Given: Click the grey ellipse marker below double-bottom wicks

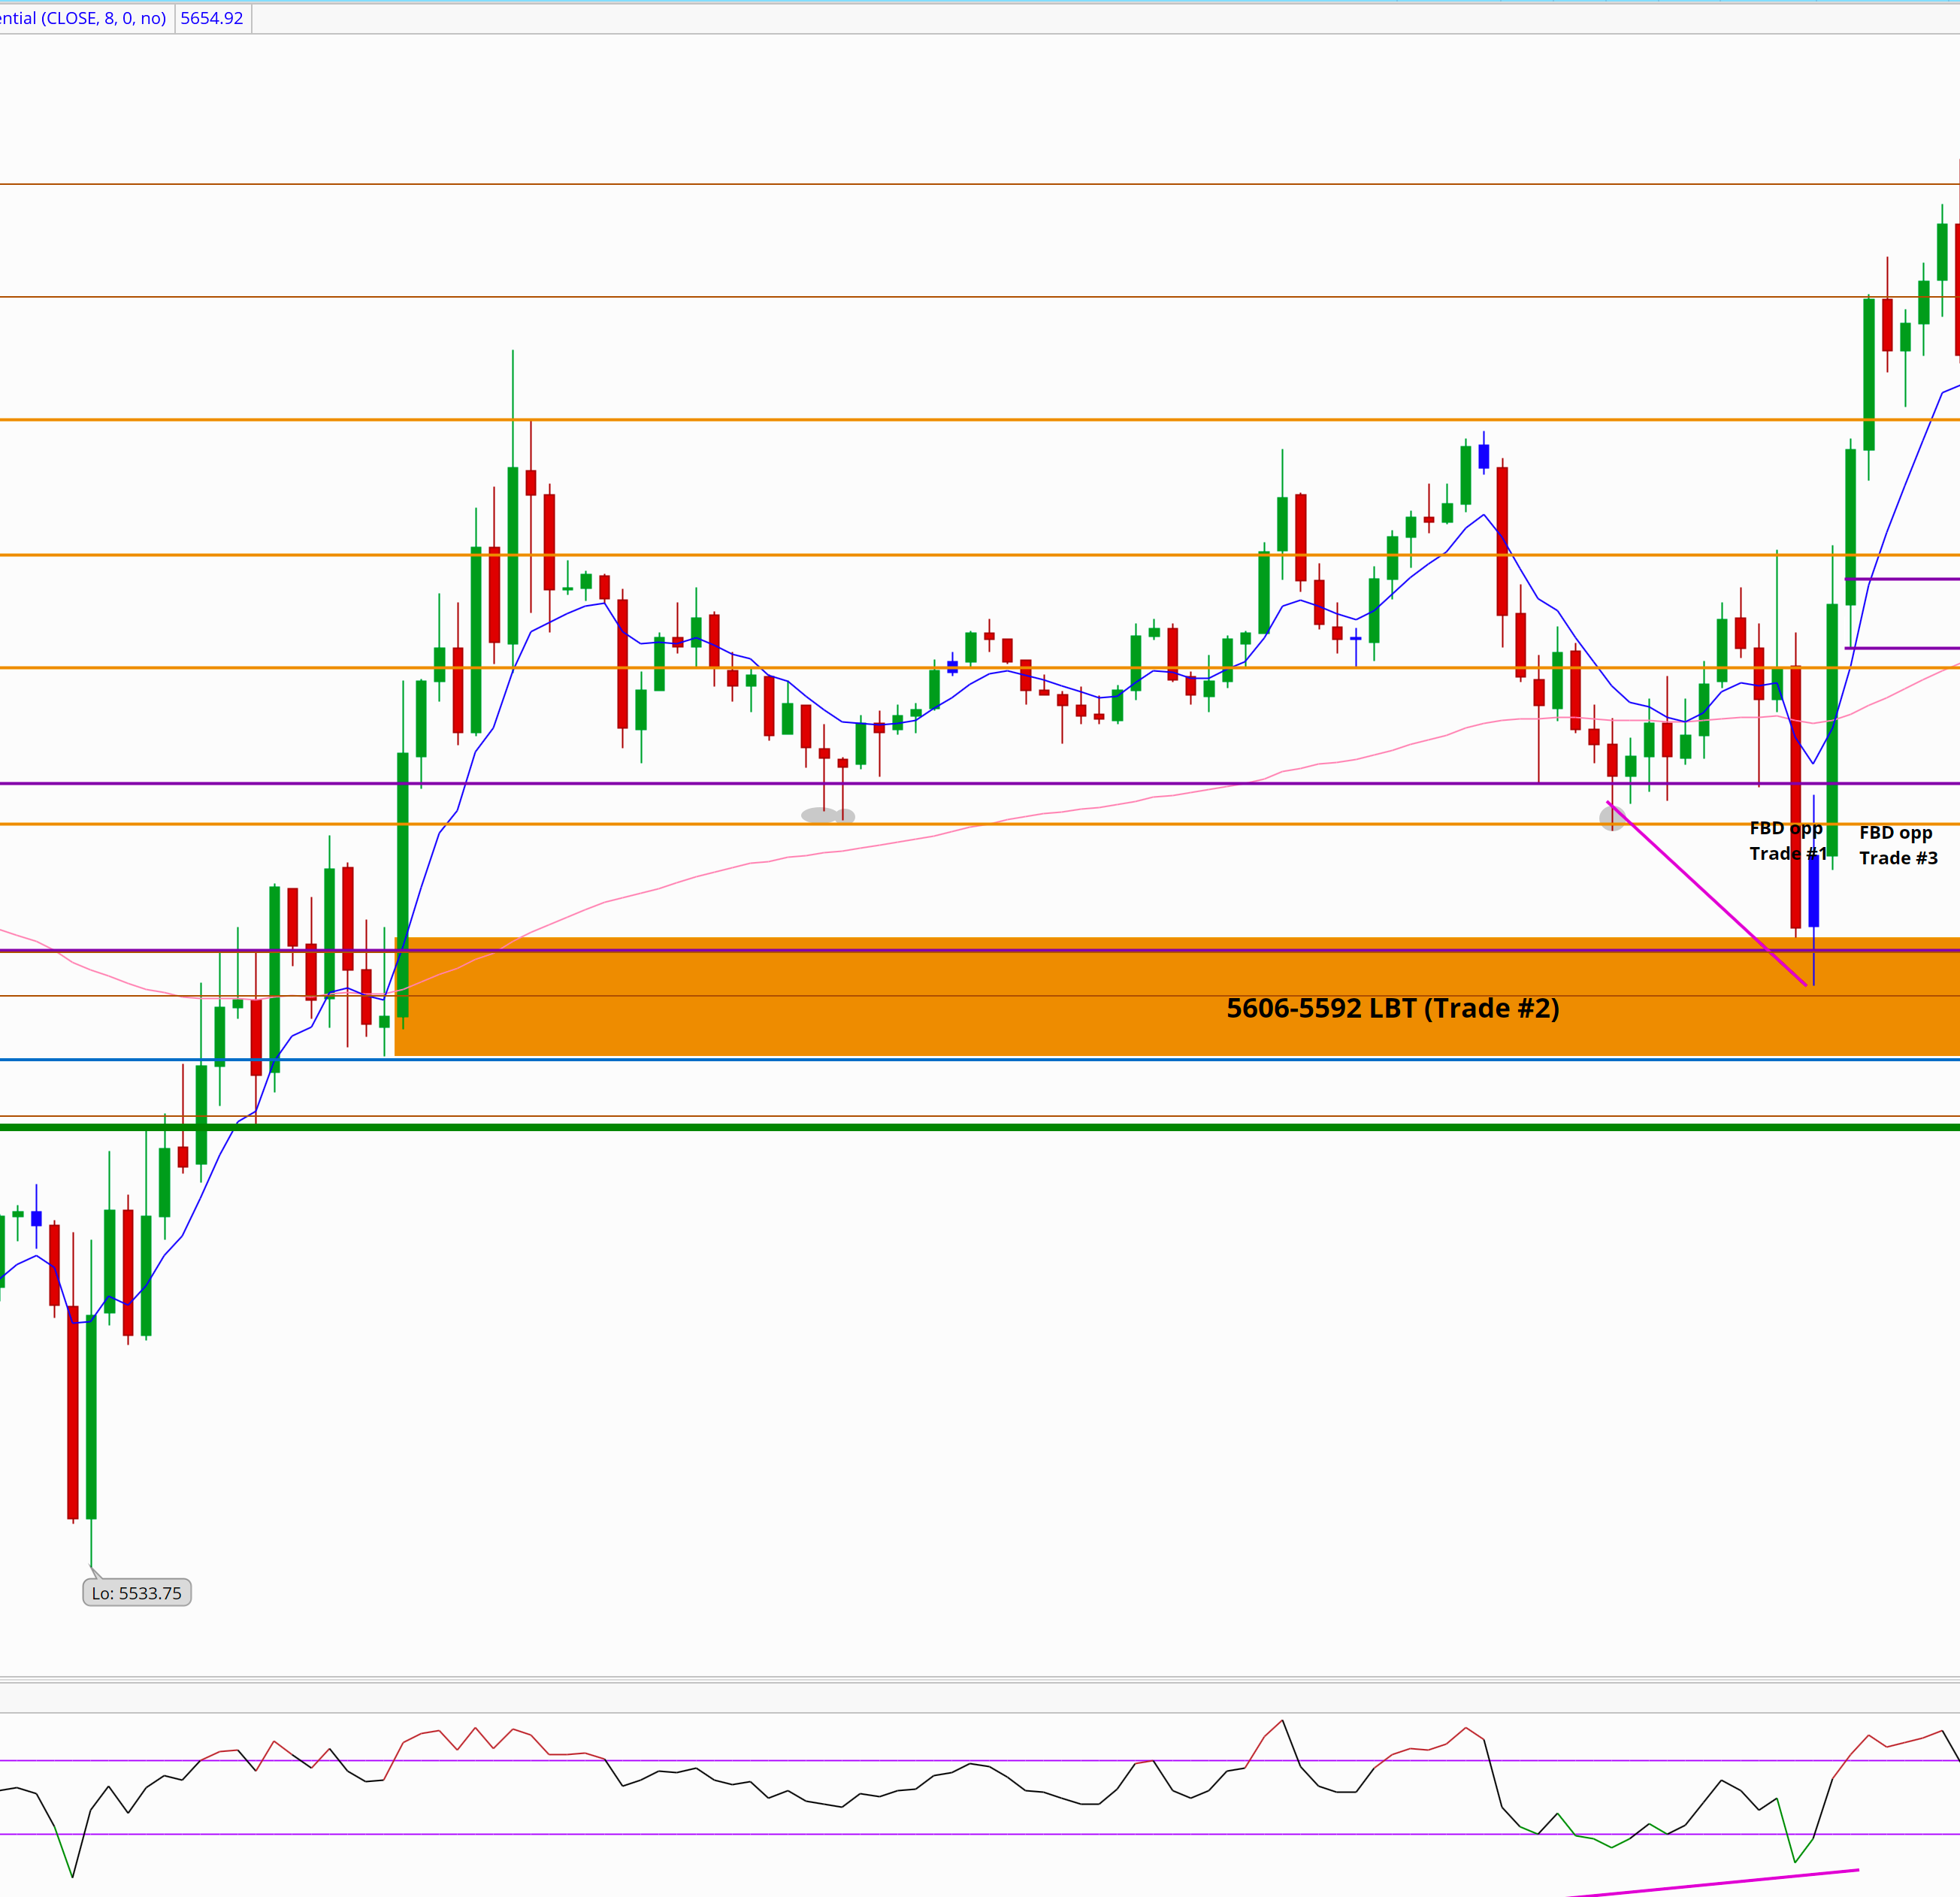Looking at the screenshot, I should pos(820,815).
